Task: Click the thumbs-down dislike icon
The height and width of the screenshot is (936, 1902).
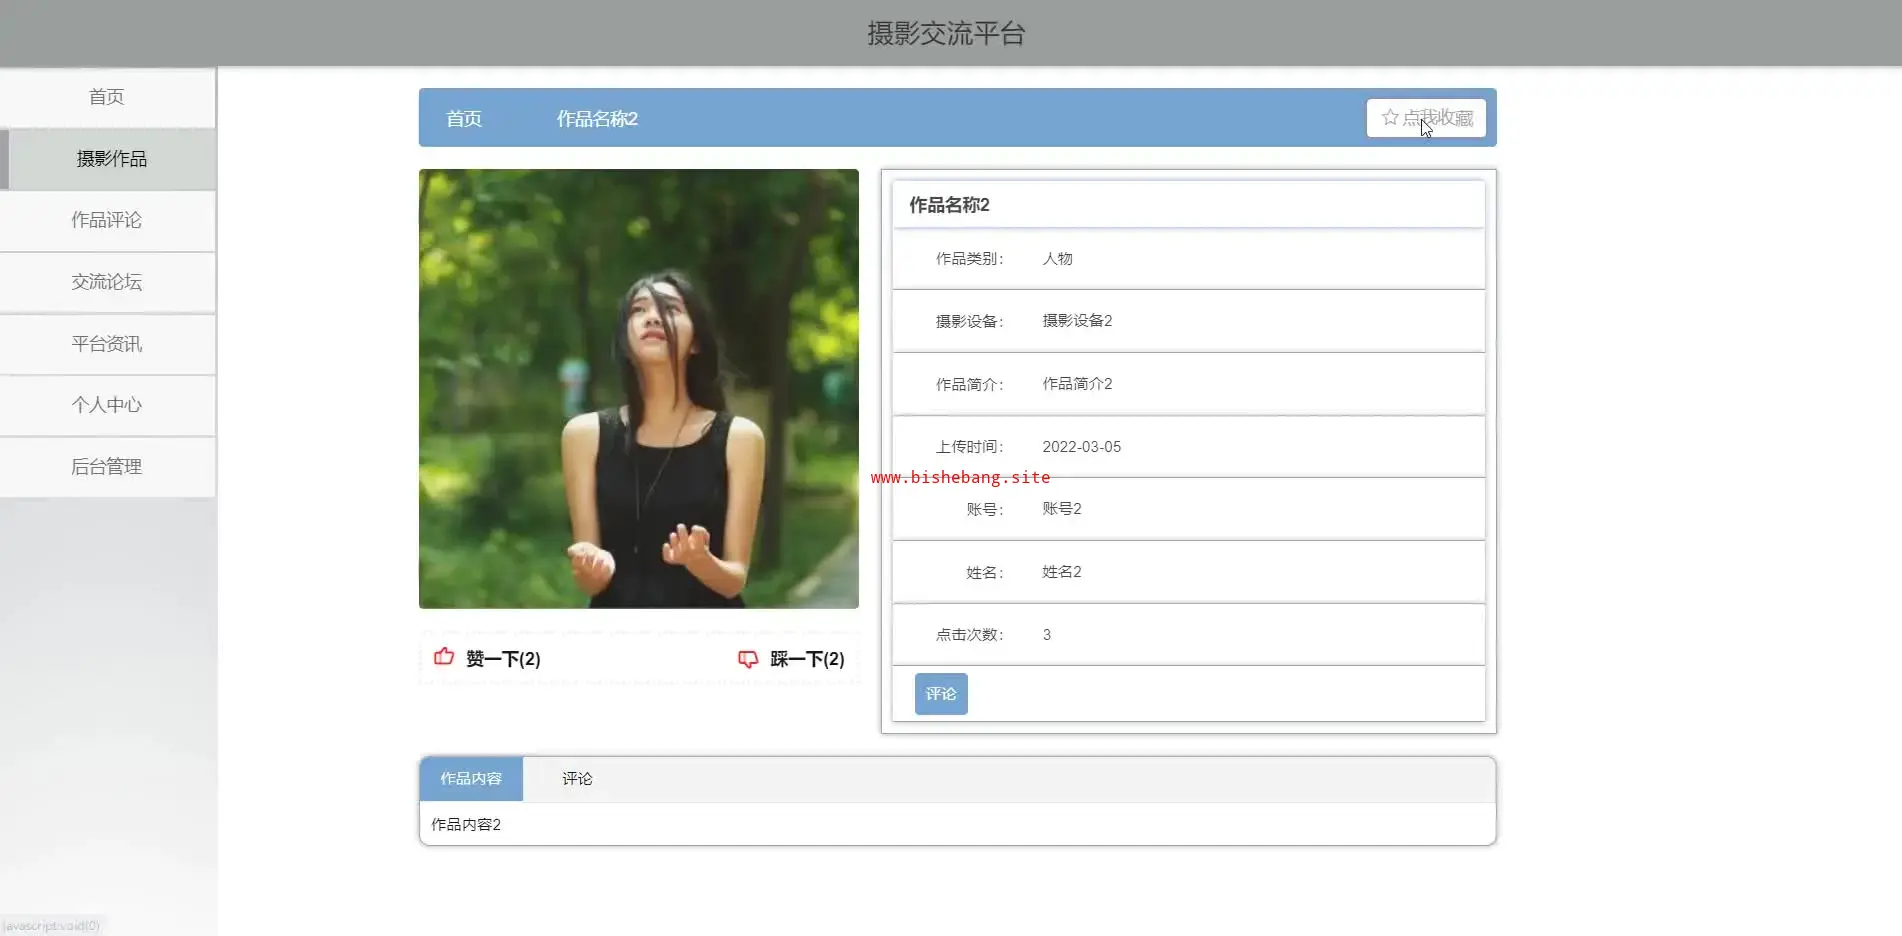Action: [748, 659]
